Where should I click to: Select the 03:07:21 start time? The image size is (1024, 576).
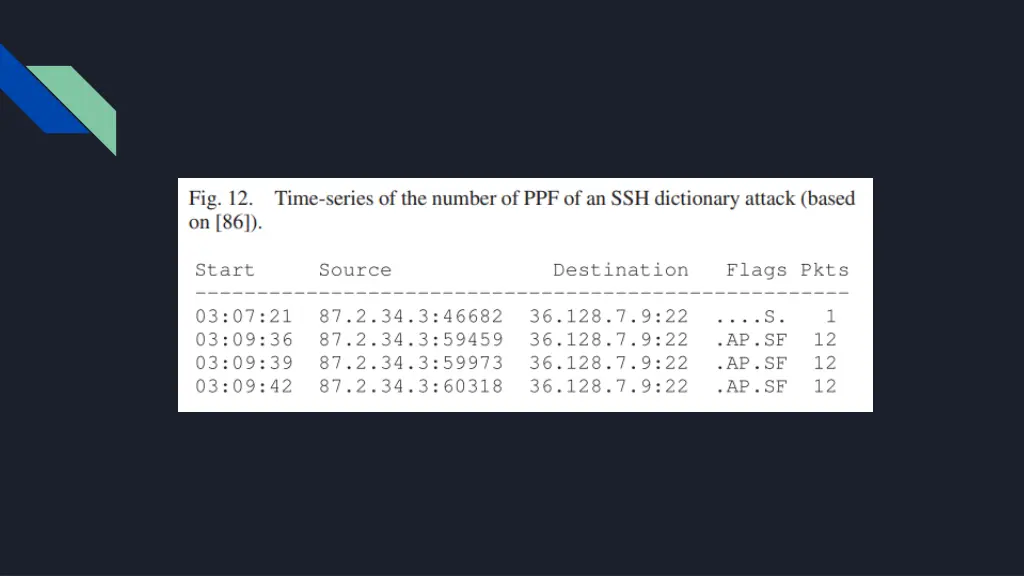tap(244, 316)
